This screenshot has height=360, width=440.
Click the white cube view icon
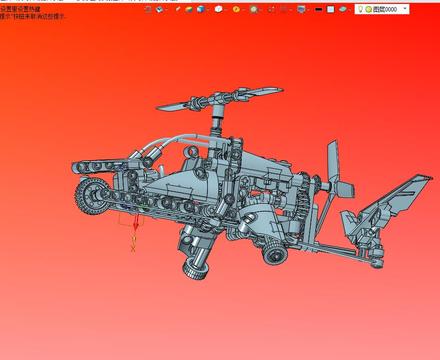coord(219,9)
